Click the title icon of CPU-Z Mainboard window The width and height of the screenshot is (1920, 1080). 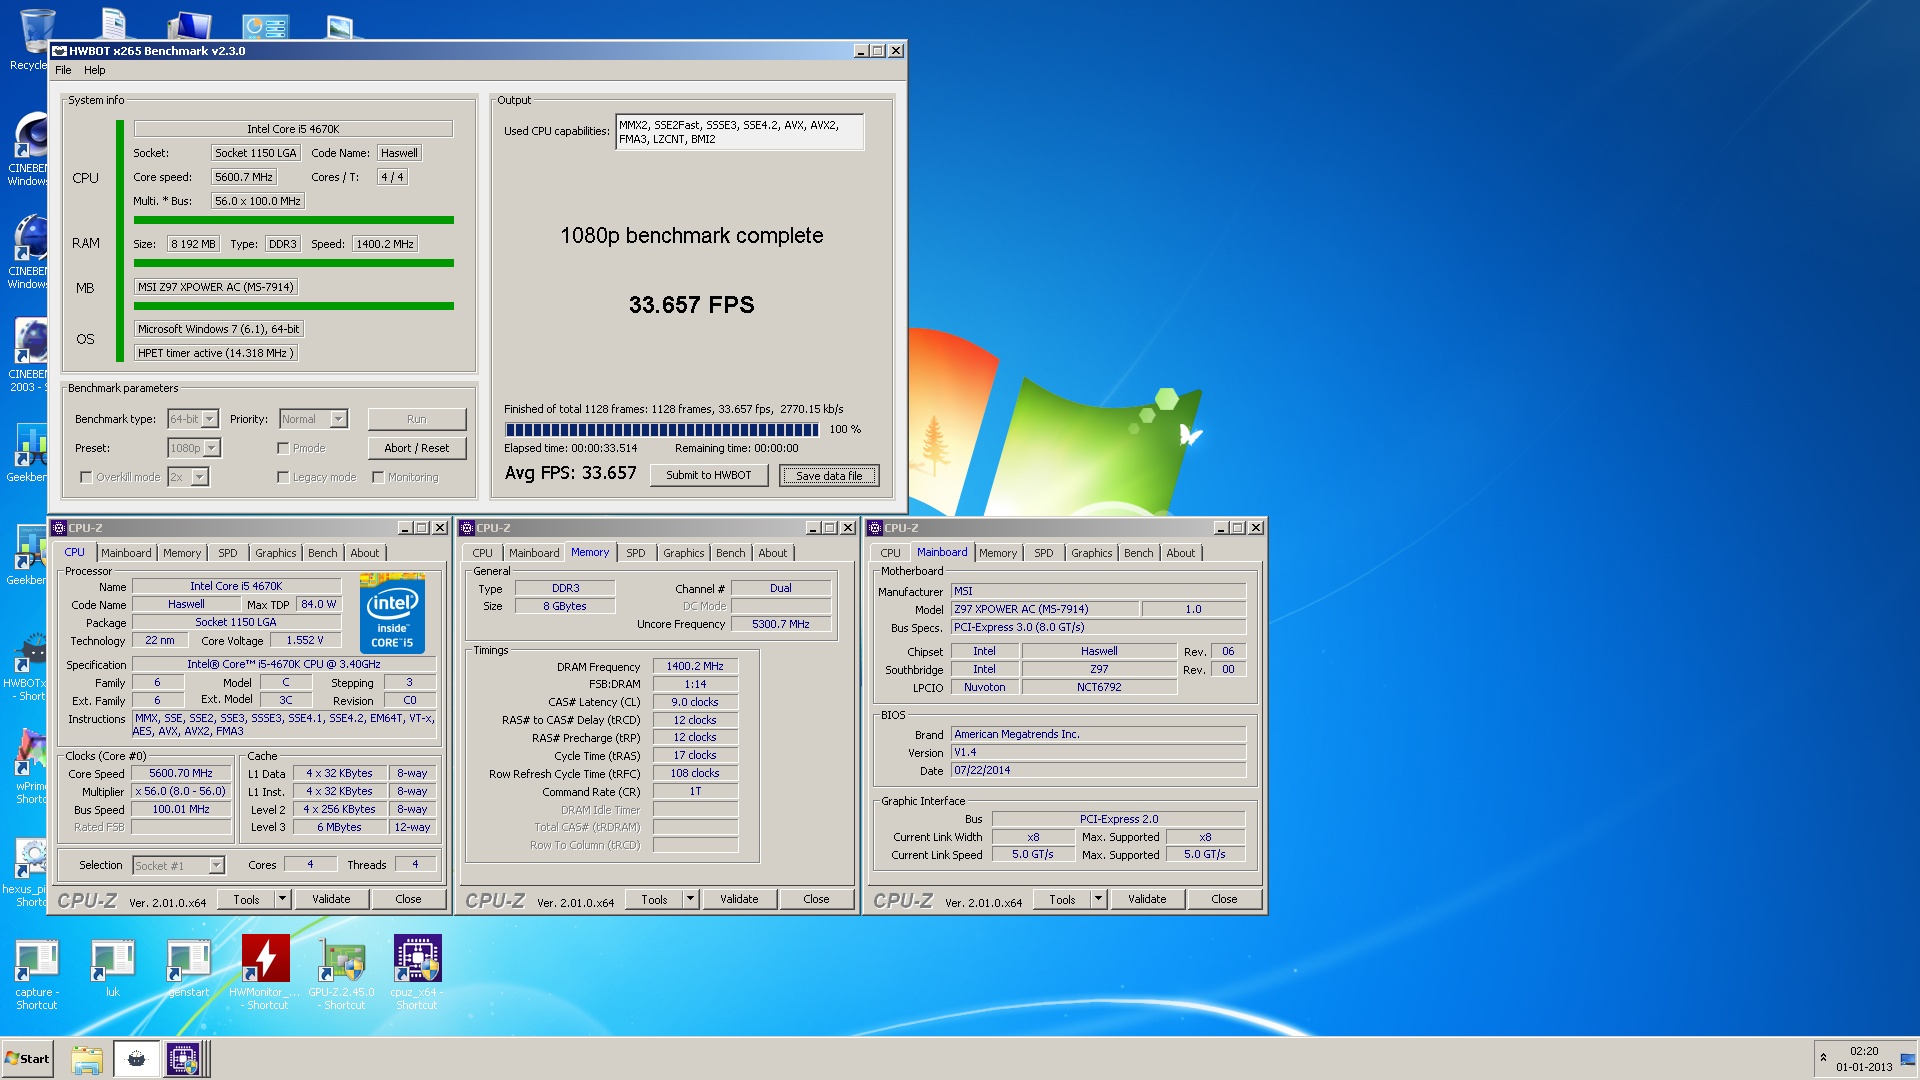[x=875, y=528]
